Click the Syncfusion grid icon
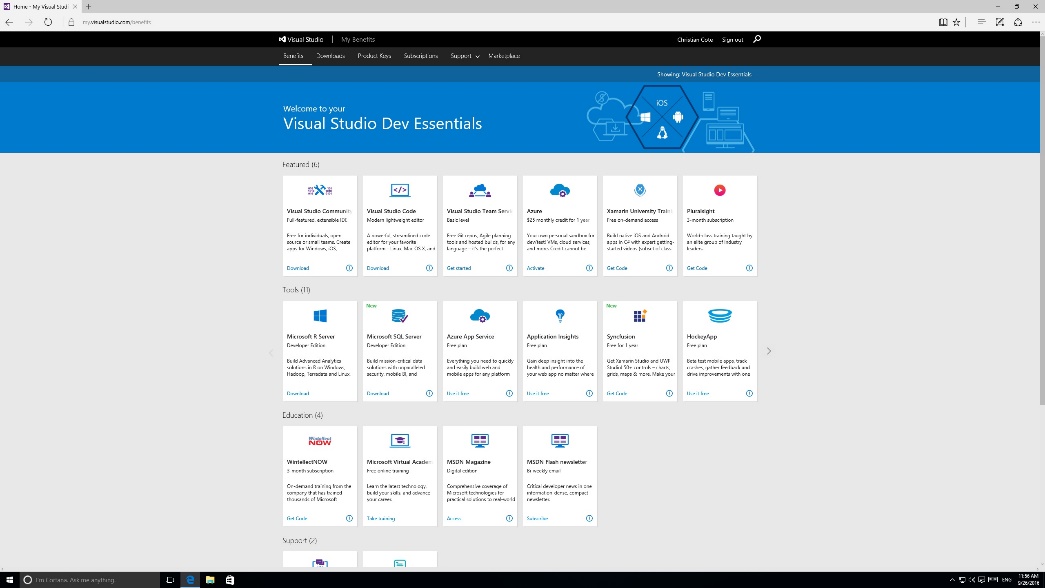1045x588 pixels. 640,316
